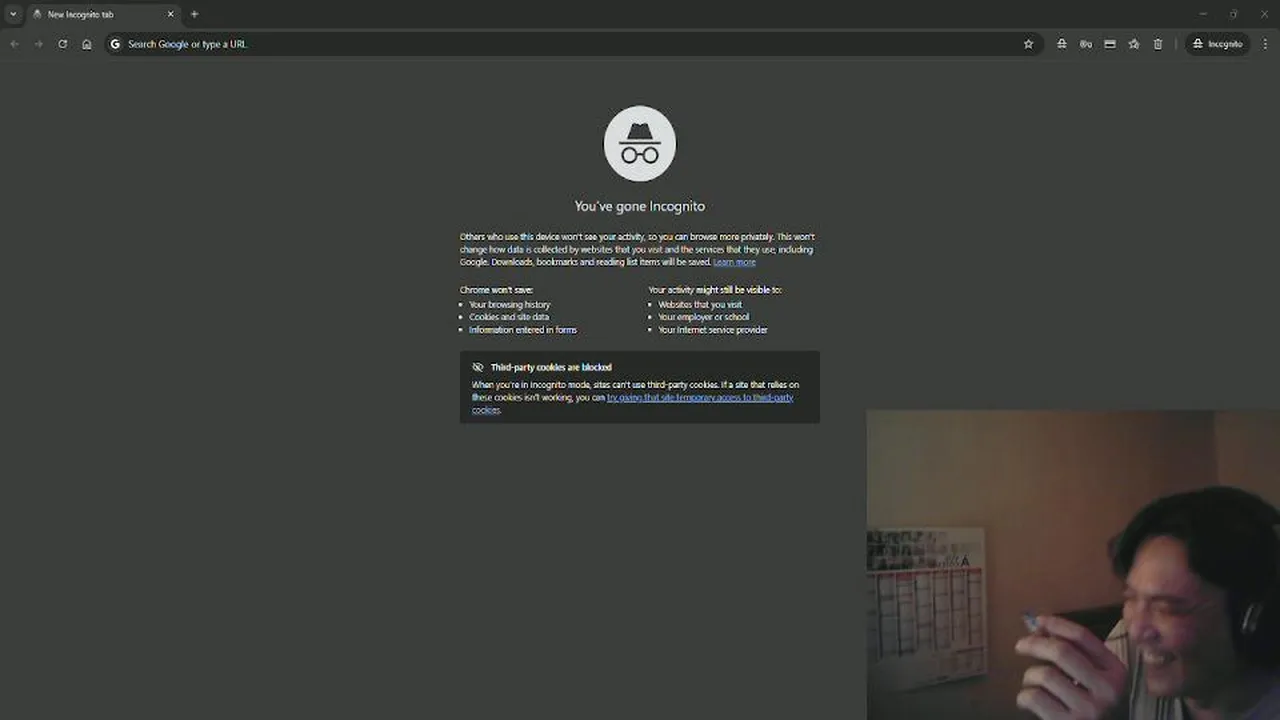Open the home page button
This screenshot has width=1280, height=720.
87,44
